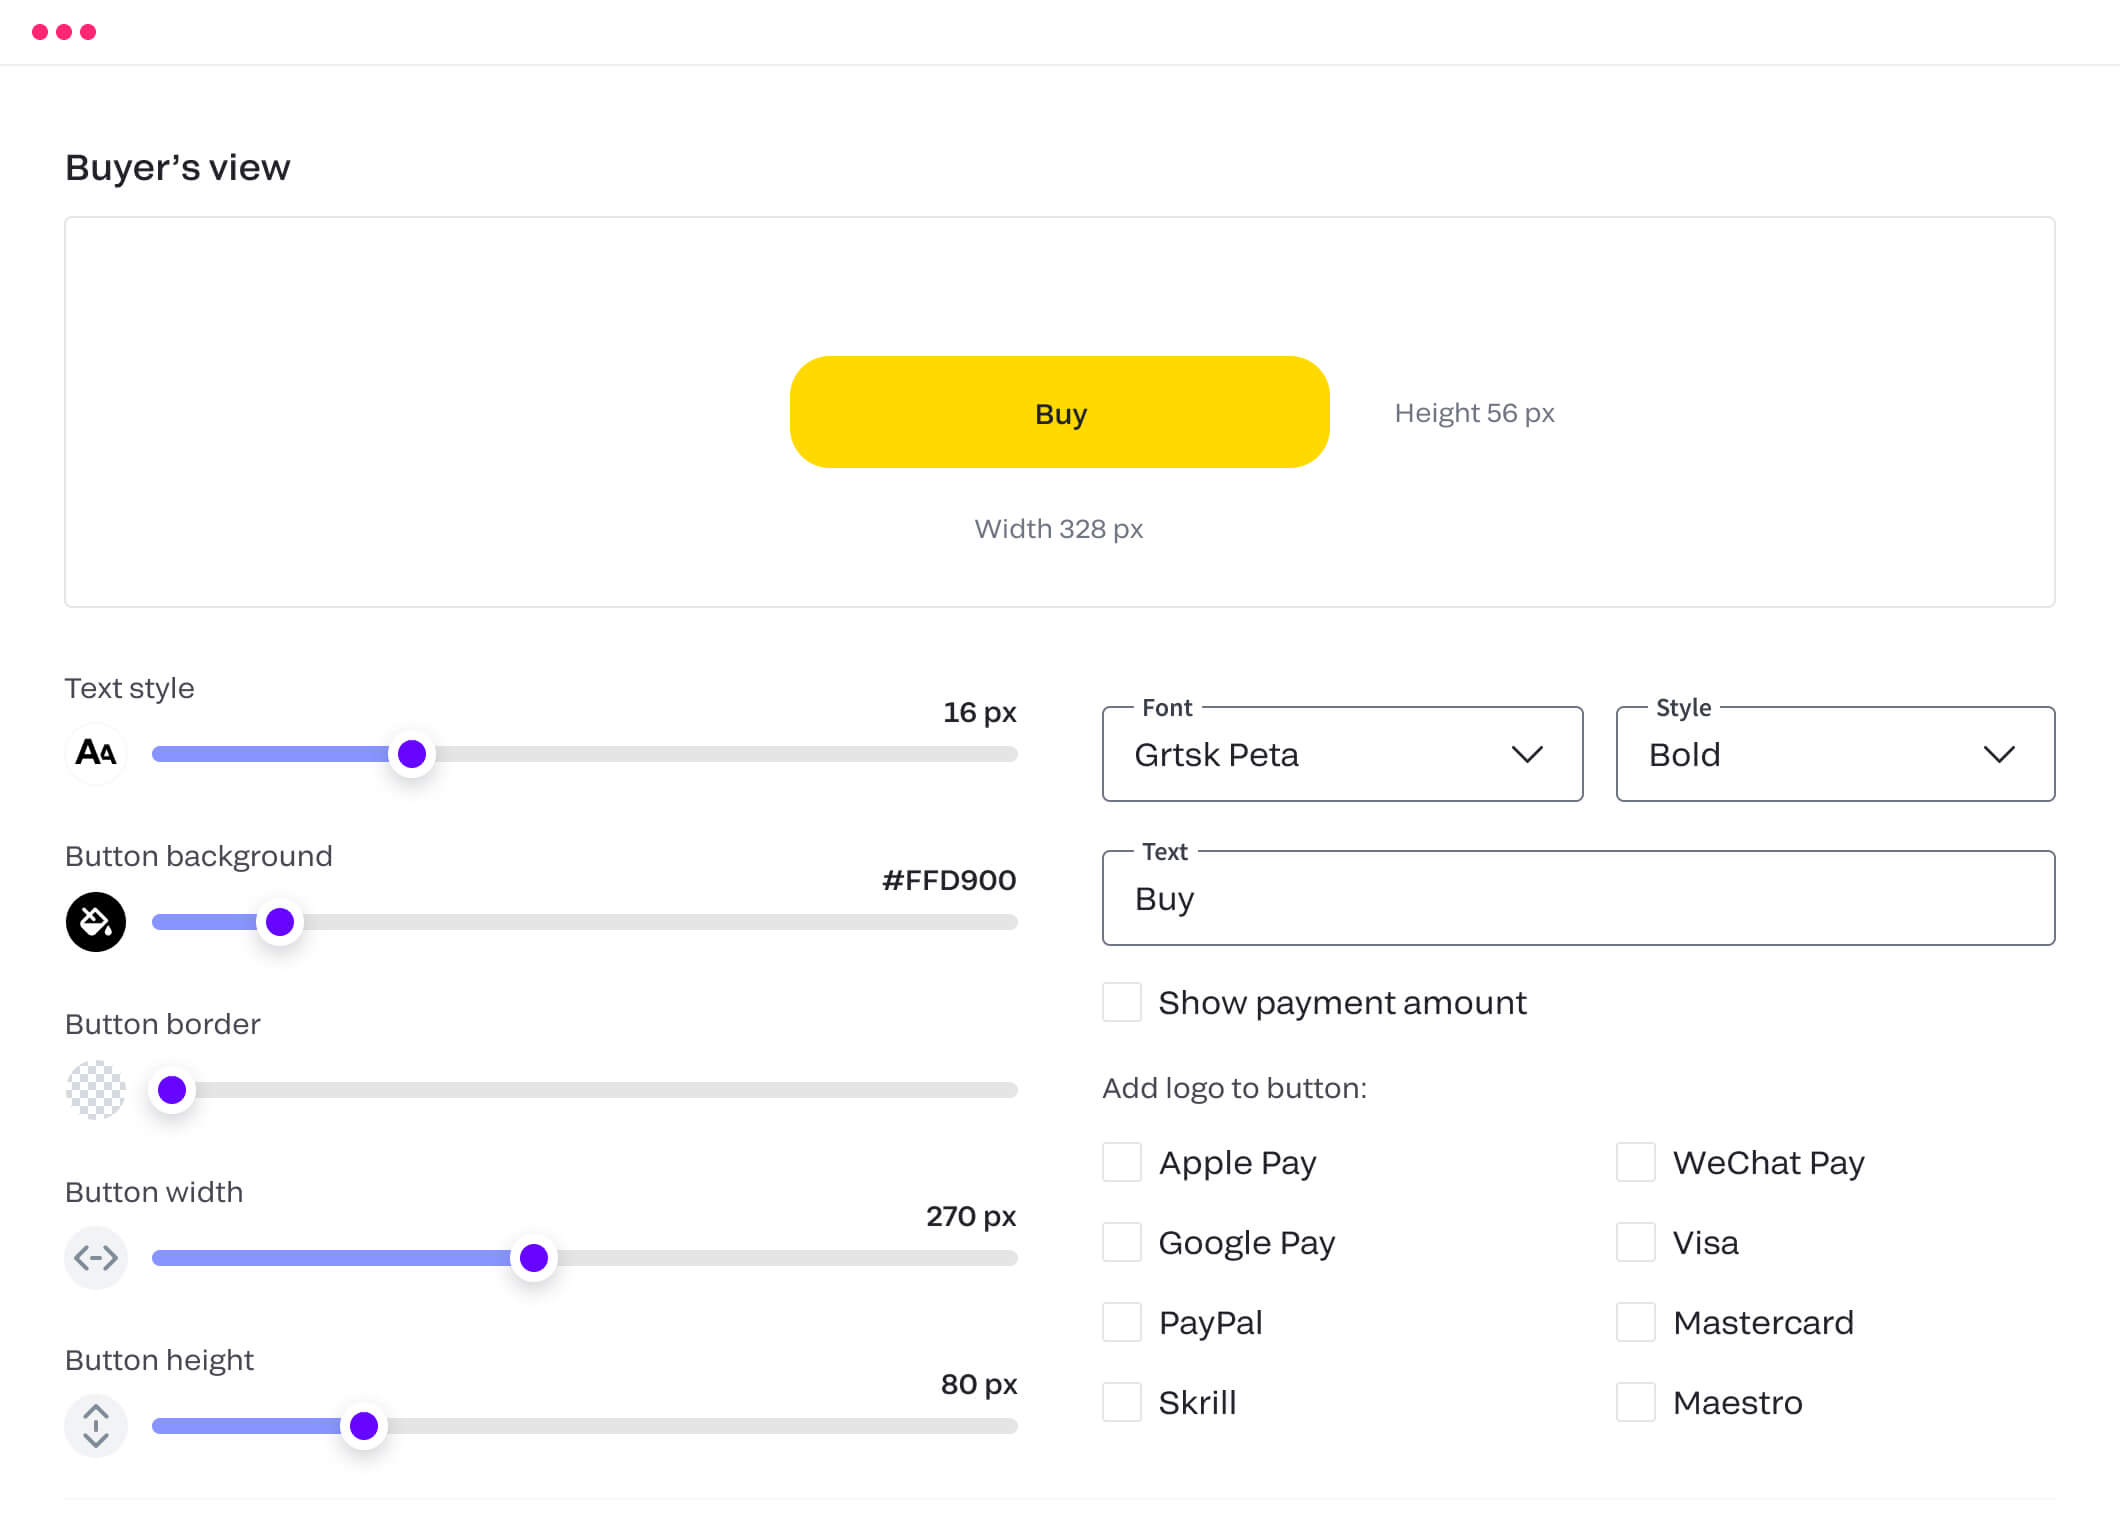This screenshot has height=1540, width=2120.
Task: Click the Button width slider handle
Action: pyautogui.click(x=534, y=1257)
